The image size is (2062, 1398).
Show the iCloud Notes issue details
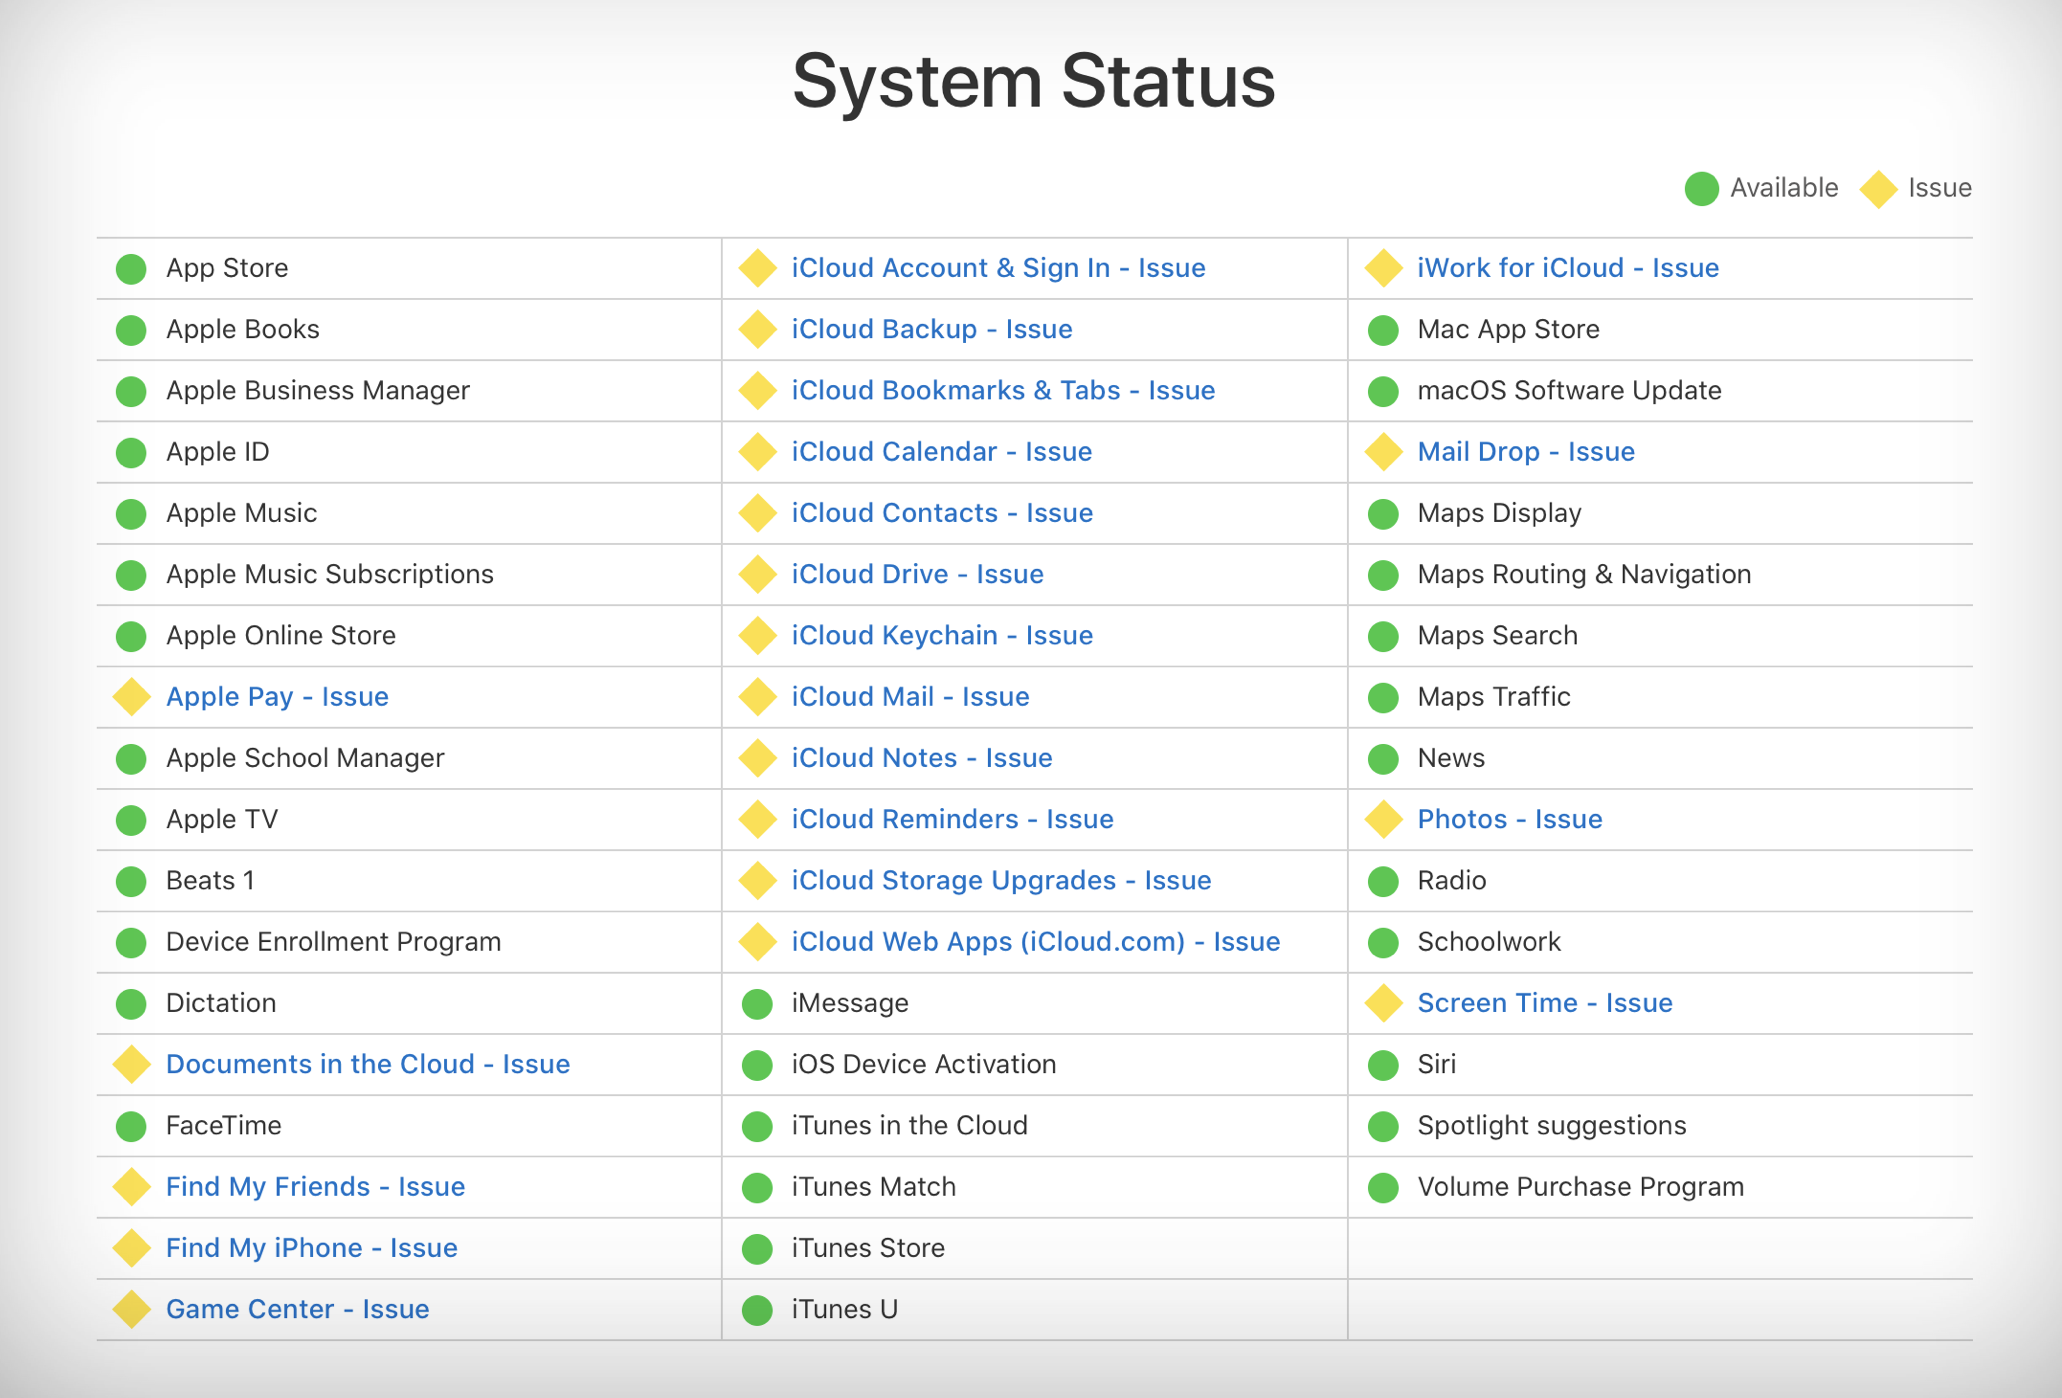click(x=921, y=758)
